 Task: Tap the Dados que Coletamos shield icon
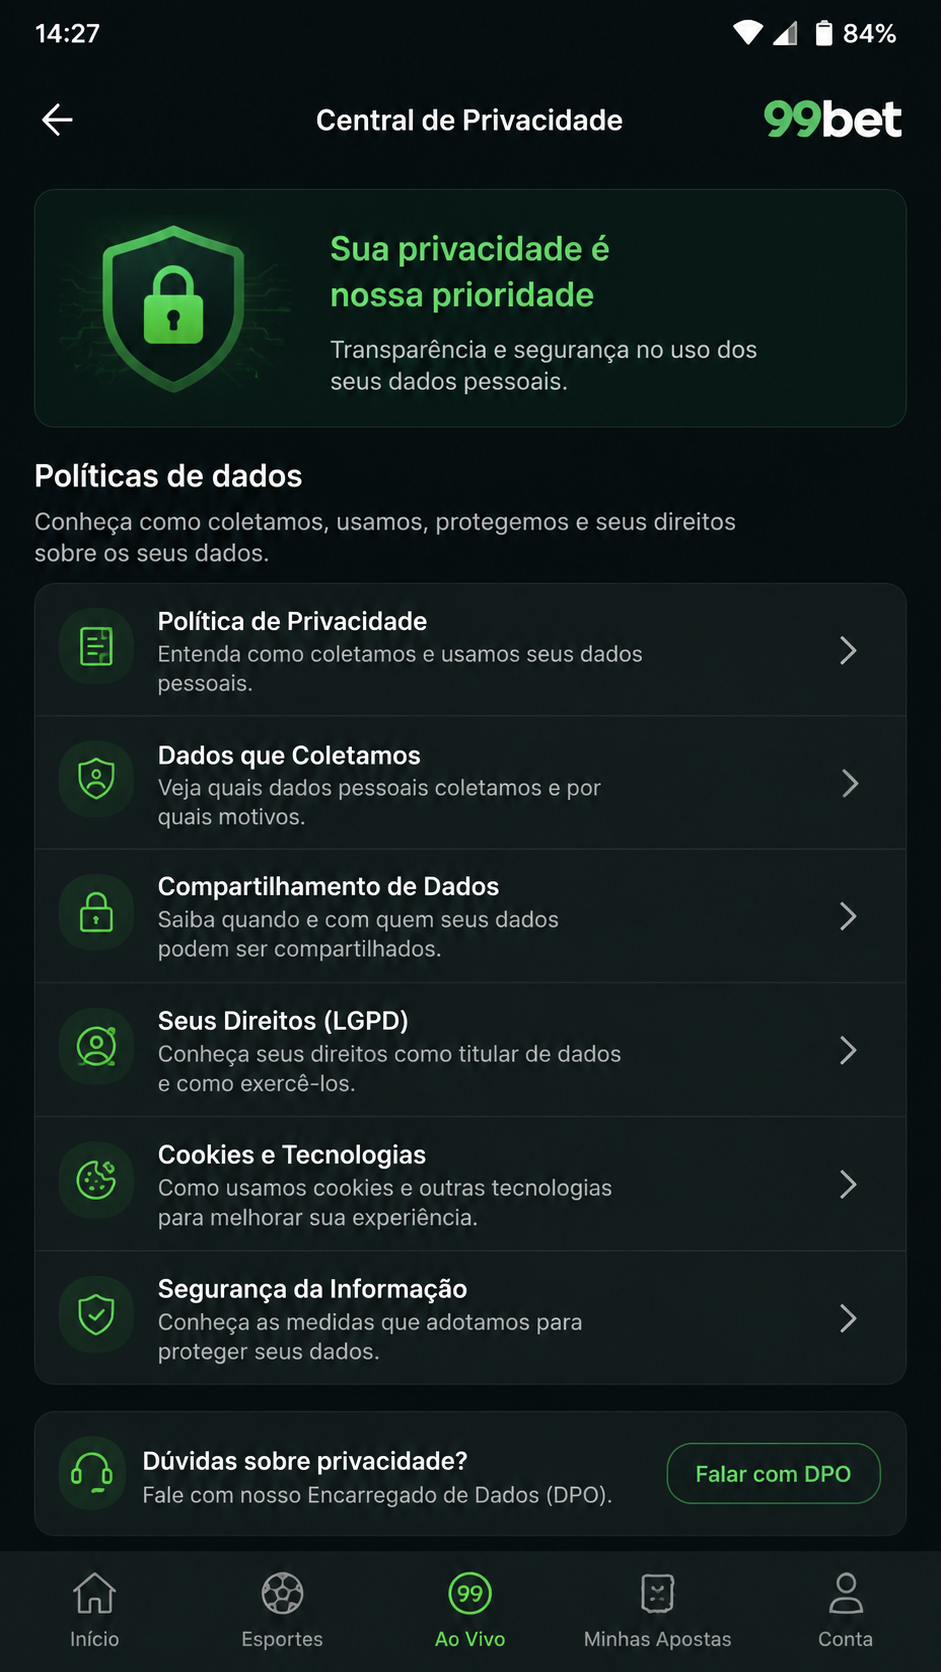pyautogui.click(x=96, y=779)
